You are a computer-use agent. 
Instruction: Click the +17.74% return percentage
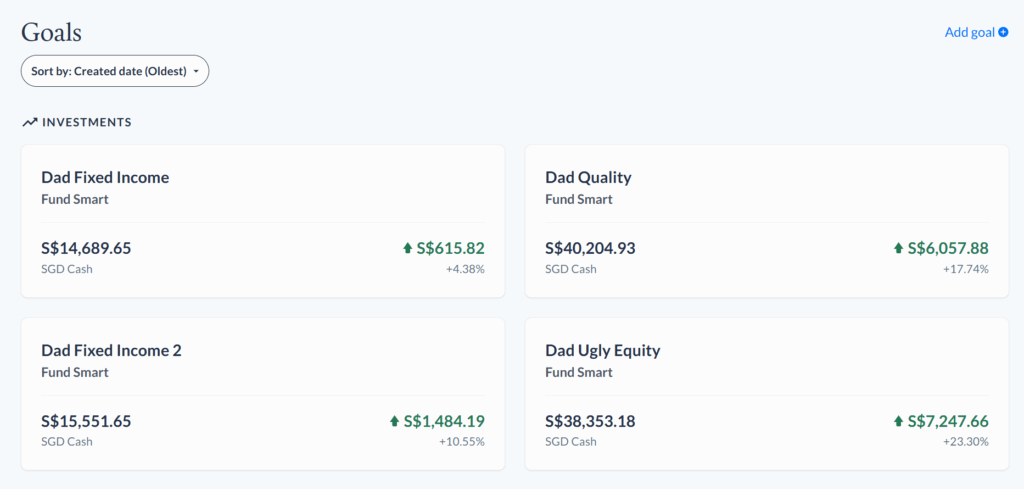[x=965, y=269]
